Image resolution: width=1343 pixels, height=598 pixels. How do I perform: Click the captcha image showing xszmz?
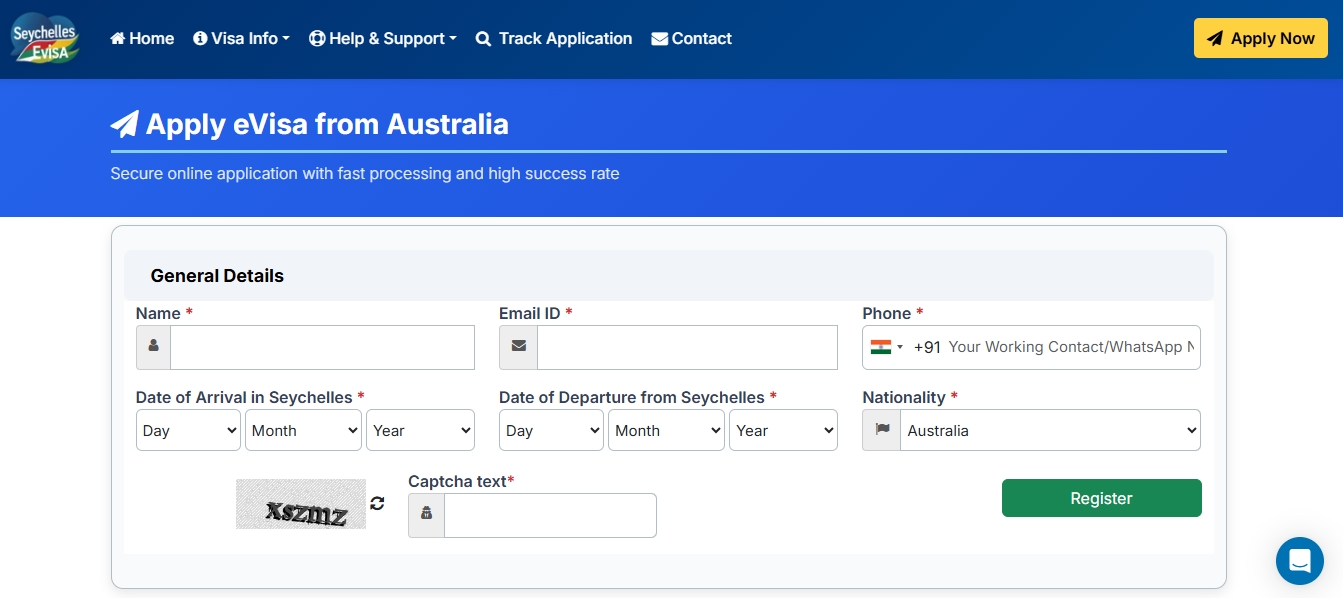[301, 504]
